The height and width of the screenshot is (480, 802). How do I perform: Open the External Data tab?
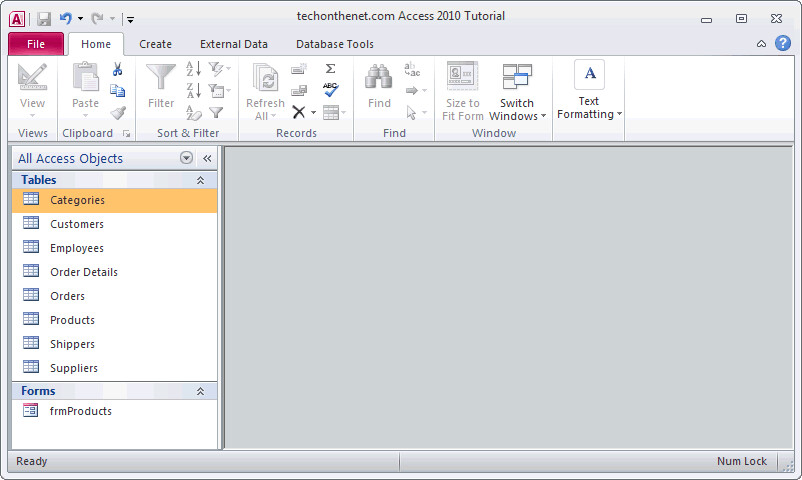pyautogui.click(x=234, y=44)
